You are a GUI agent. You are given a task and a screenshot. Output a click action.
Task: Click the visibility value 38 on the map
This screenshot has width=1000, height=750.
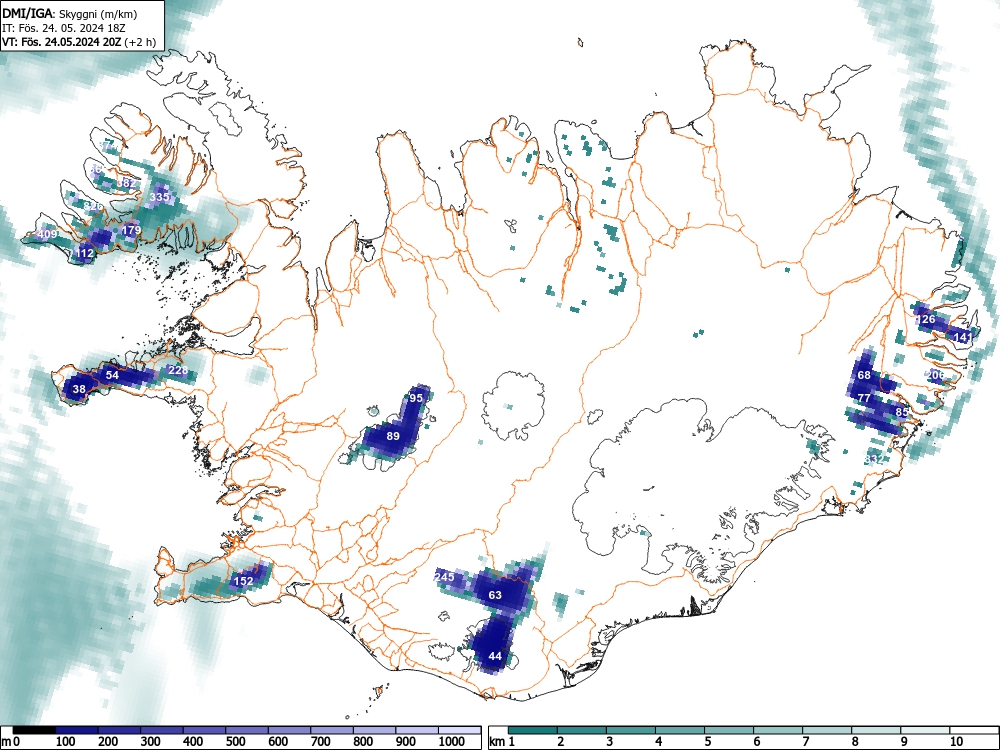click(x=79, y=389)
